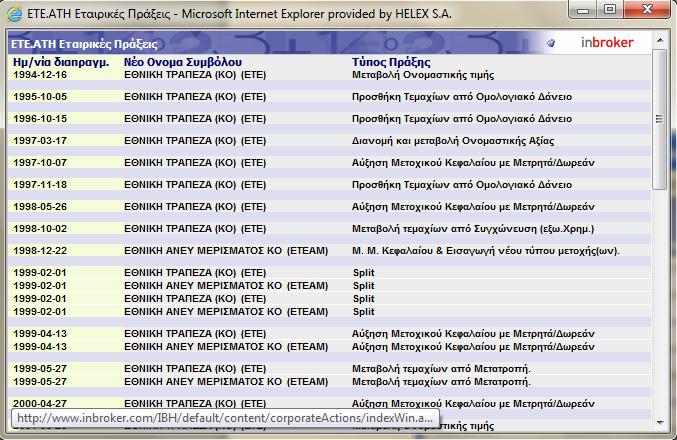
Task: Click 'Αύξηση Μετοχικού Κεφαλαίου' in the 1999-04-13 ΕΤΕ row
Action: point(473,334)
